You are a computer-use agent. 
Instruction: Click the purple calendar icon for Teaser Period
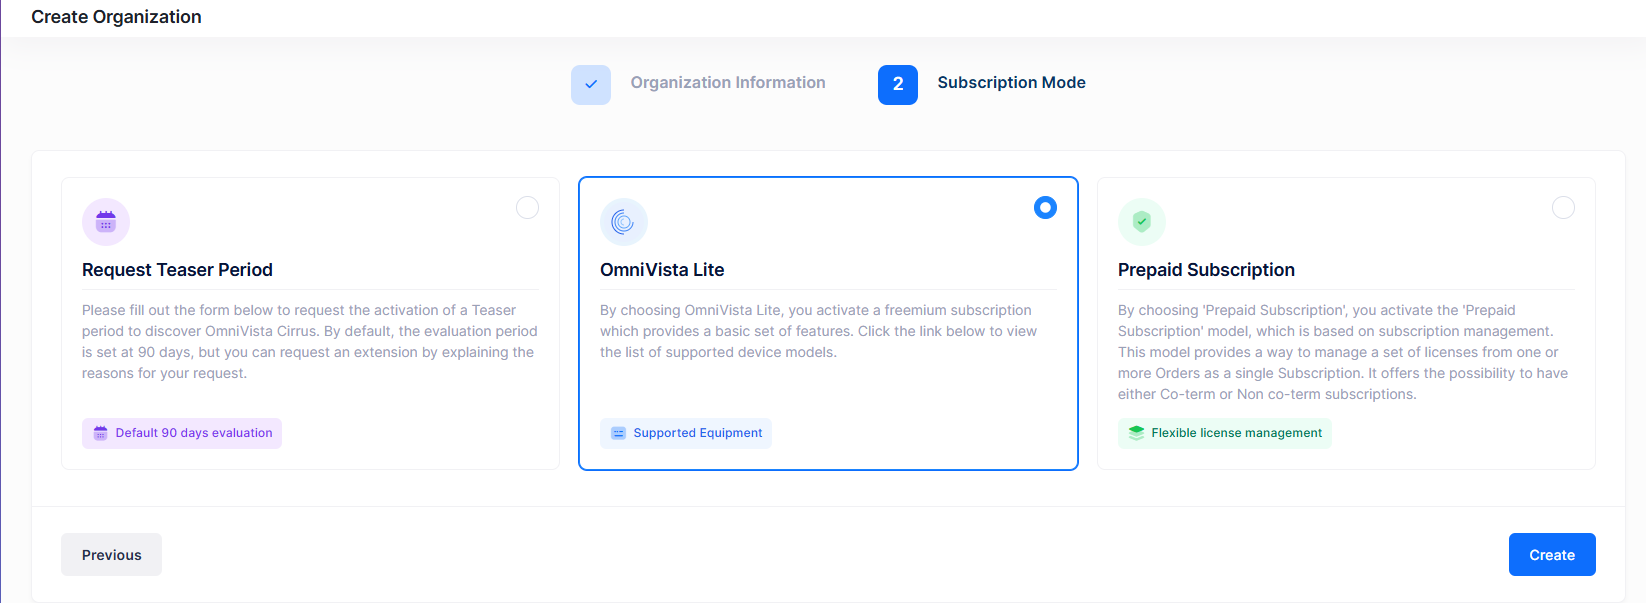[106, 222]
